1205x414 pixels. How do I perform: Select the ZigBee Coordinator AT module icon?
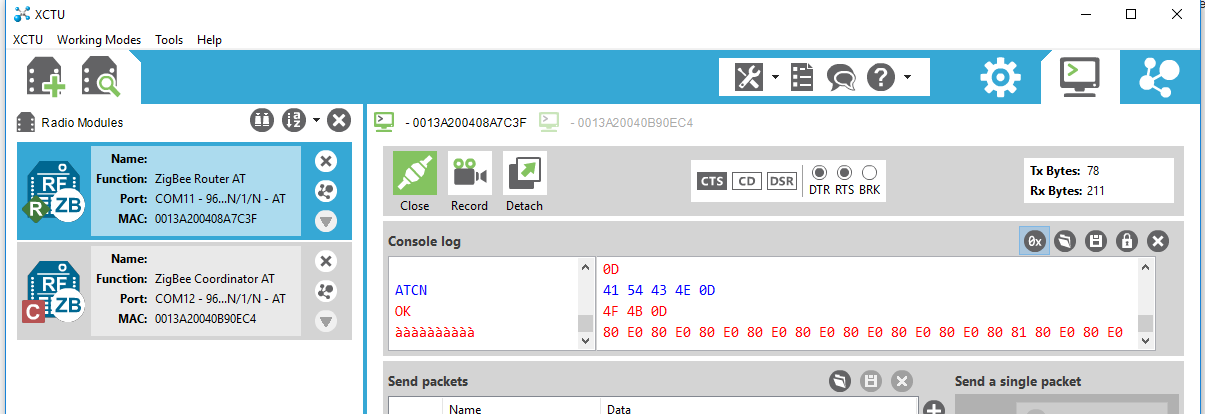pyautogui.click(x=54, y=291)
